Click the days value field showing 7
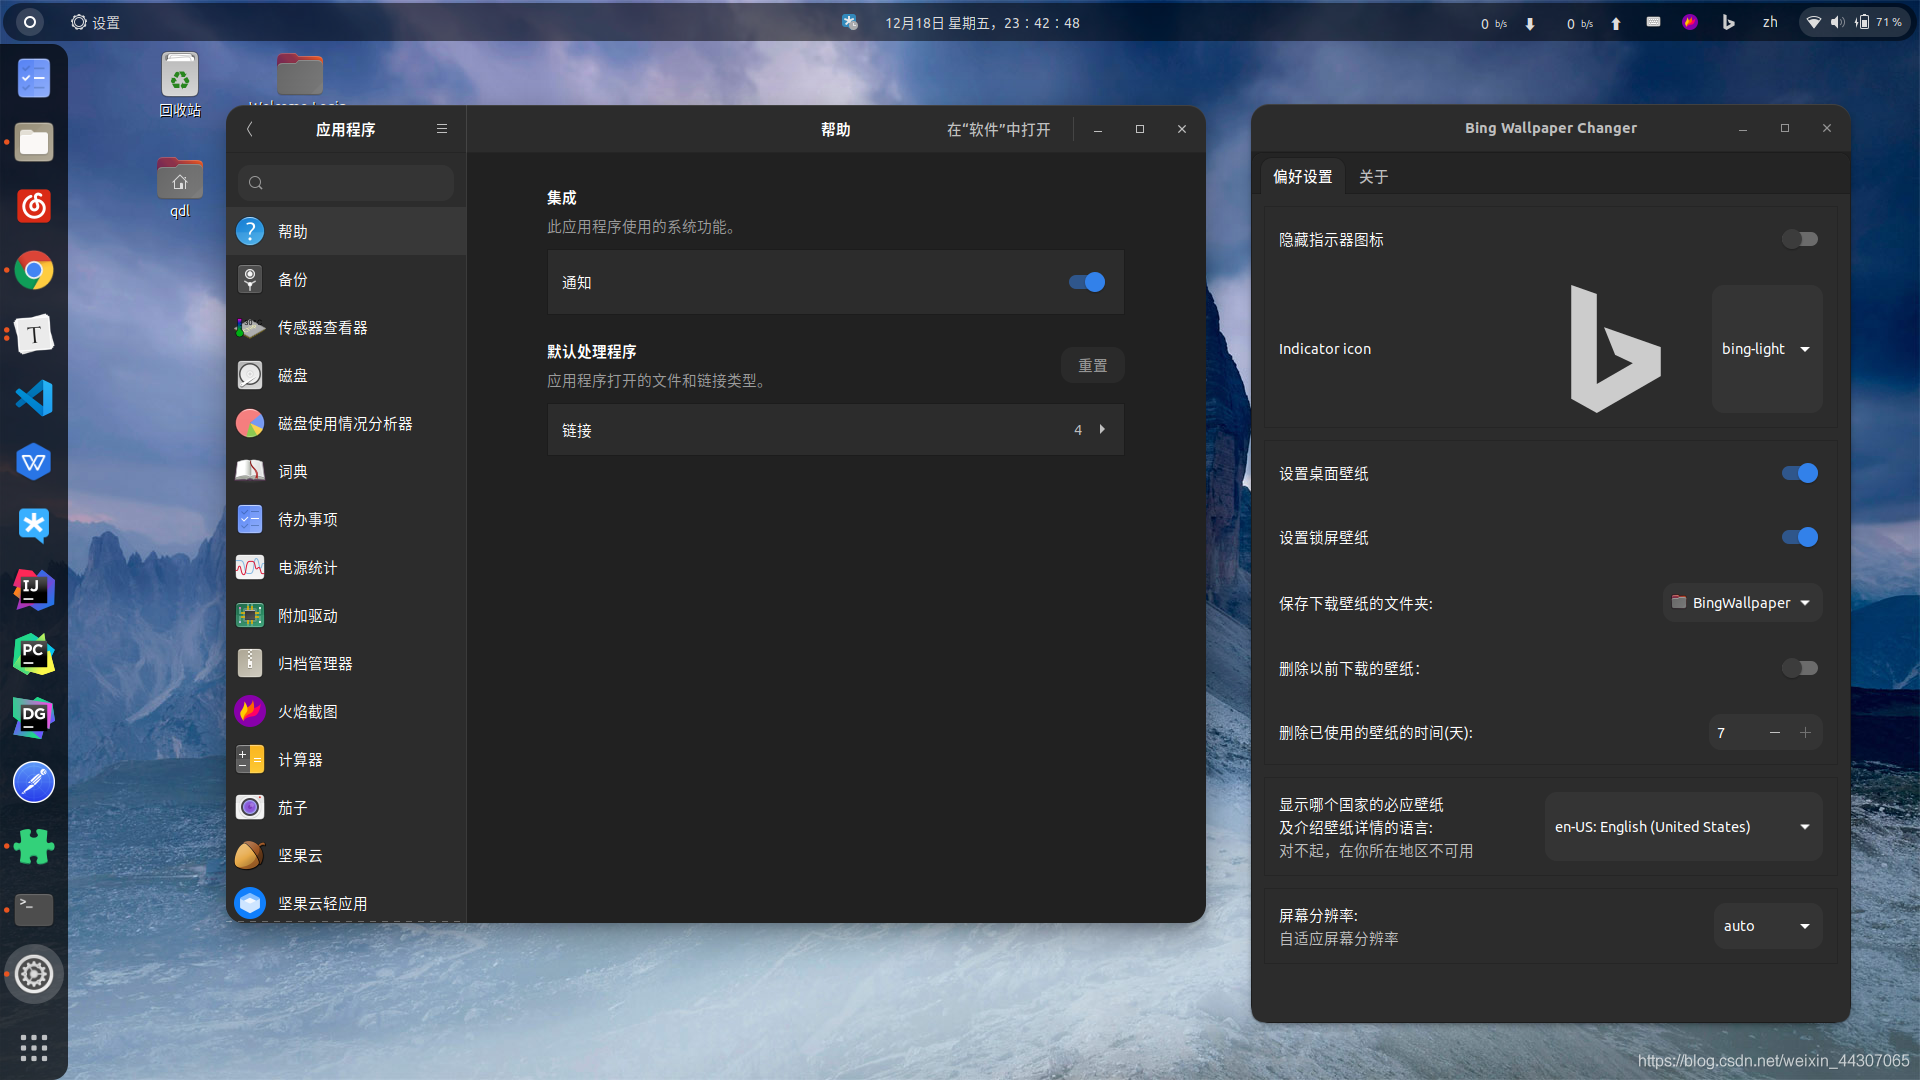Screen dimensions: 1920x1080 1734,733
